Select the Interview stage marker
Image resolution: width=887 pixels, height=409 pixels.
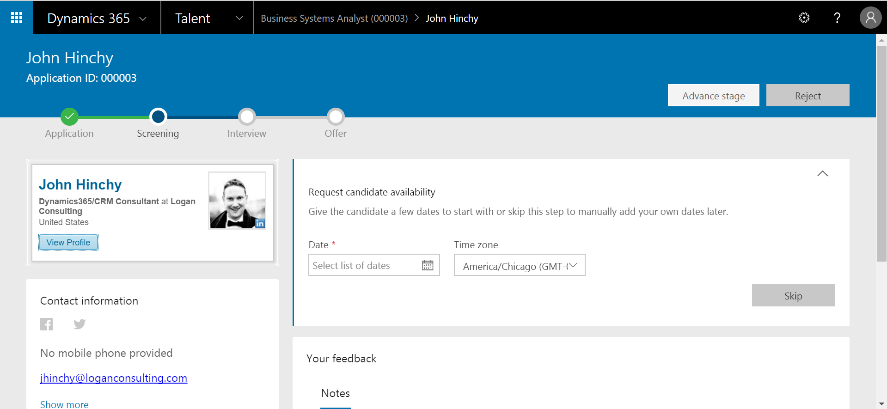[247, 116]
